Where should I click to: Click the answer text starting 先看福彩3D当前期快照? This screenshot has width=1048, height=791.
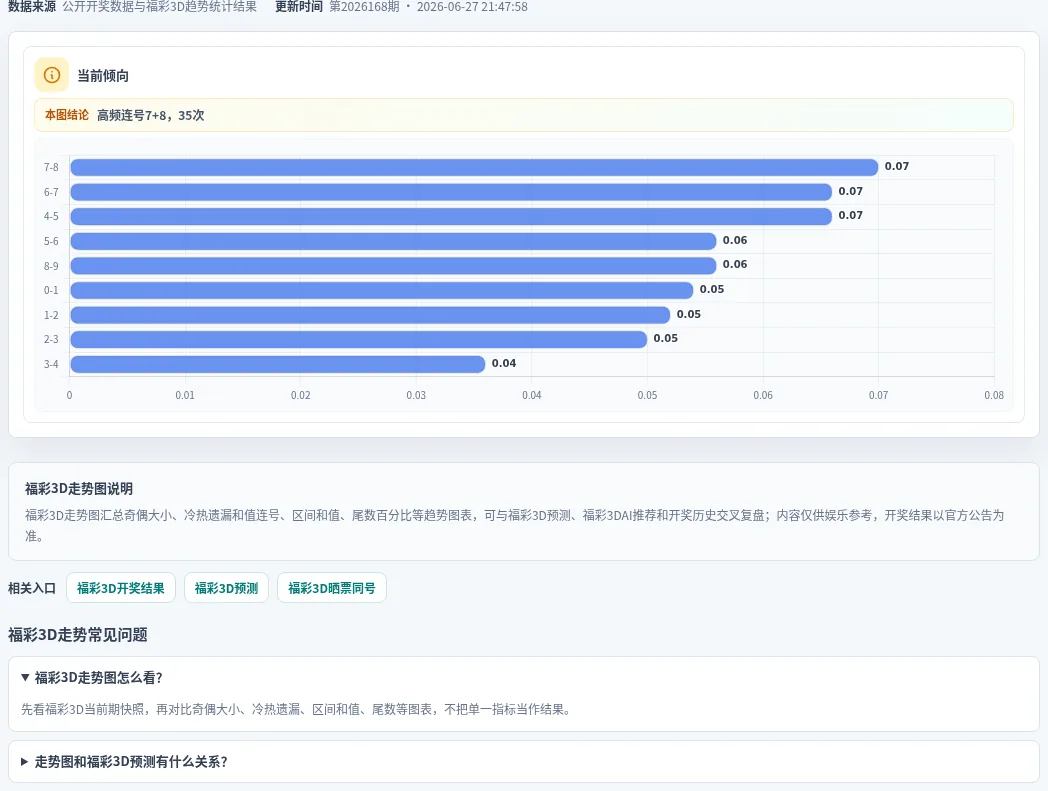pos(297,709)
